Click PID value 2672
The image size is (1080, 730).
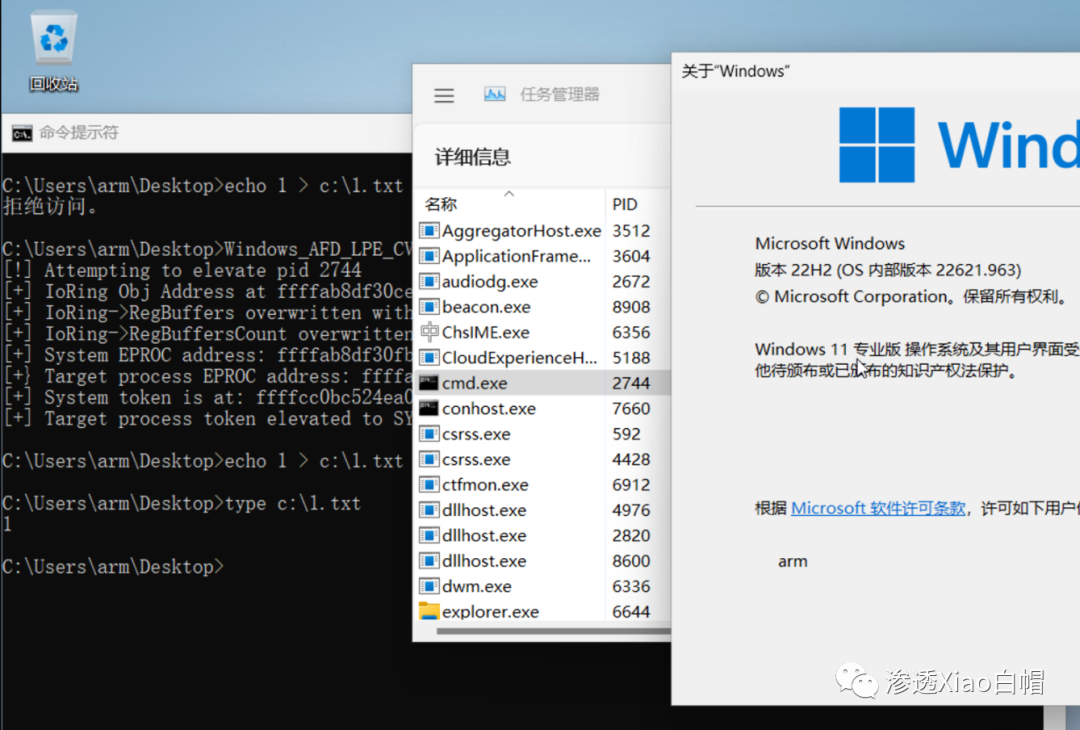pos(631,282)
